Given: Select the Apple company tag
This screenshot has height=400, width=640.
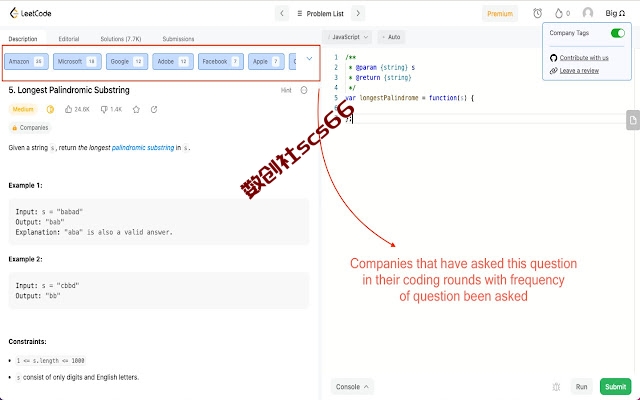Looking at the screenshot, I should [x=266, y=62].
